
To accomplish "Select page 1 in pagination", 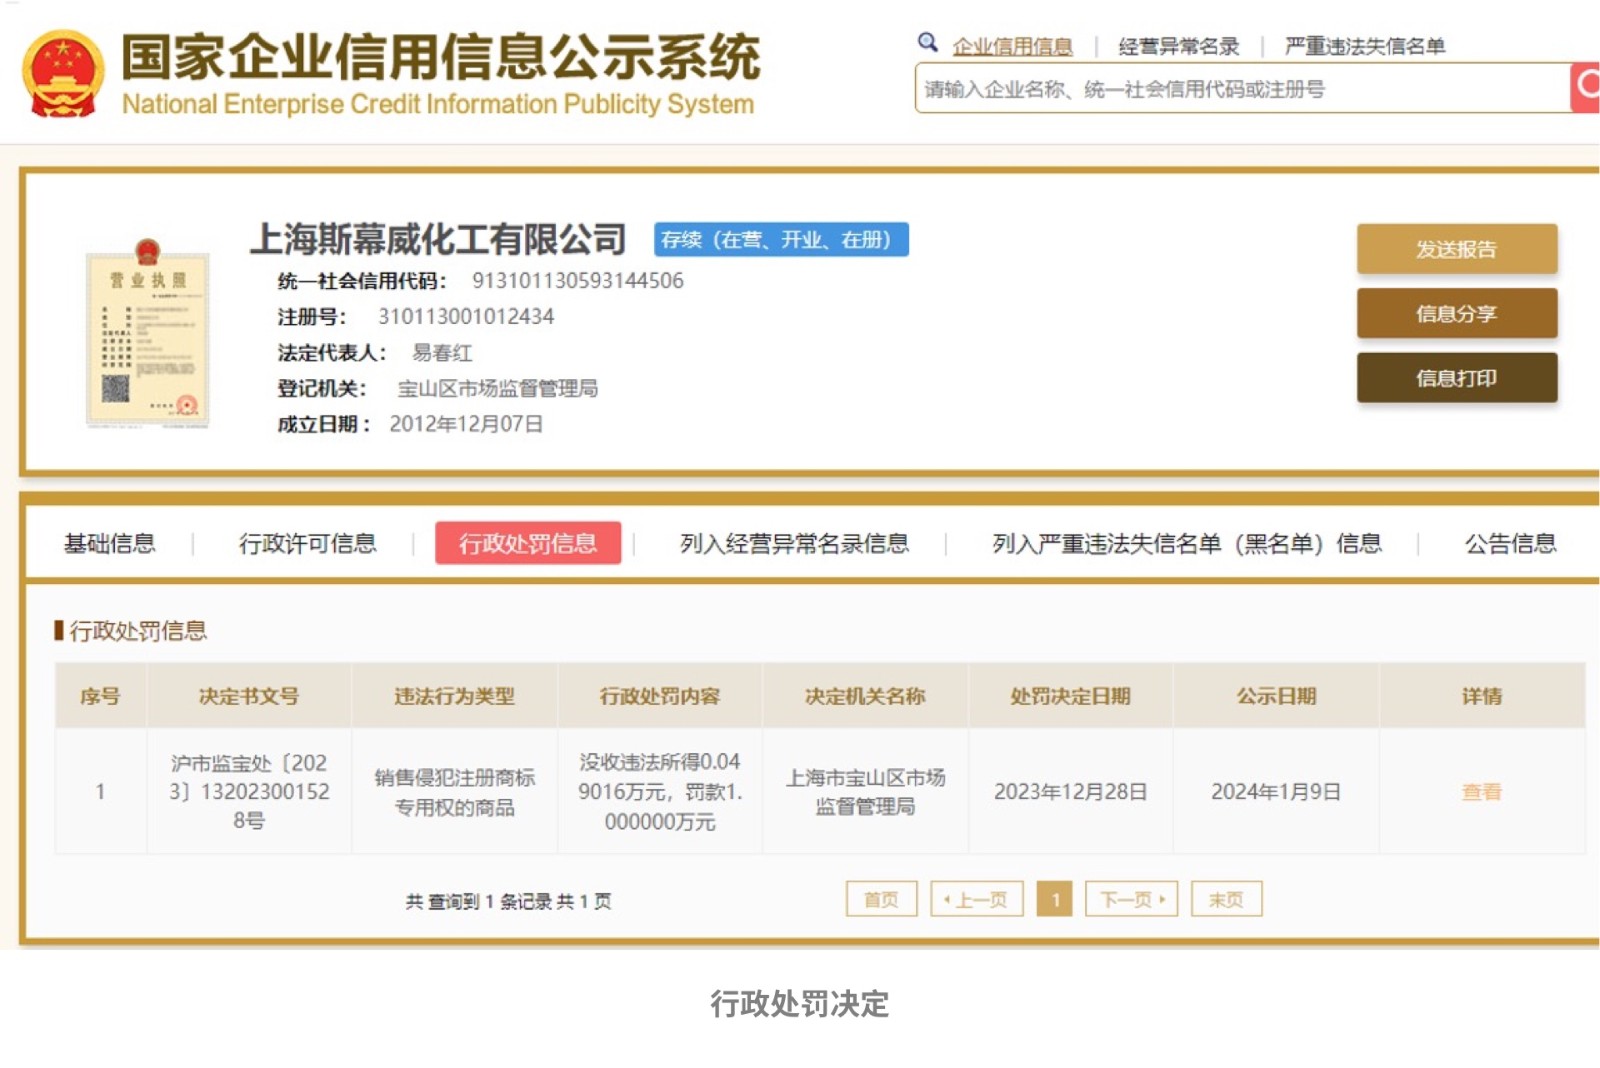I will pos(1054,899).
